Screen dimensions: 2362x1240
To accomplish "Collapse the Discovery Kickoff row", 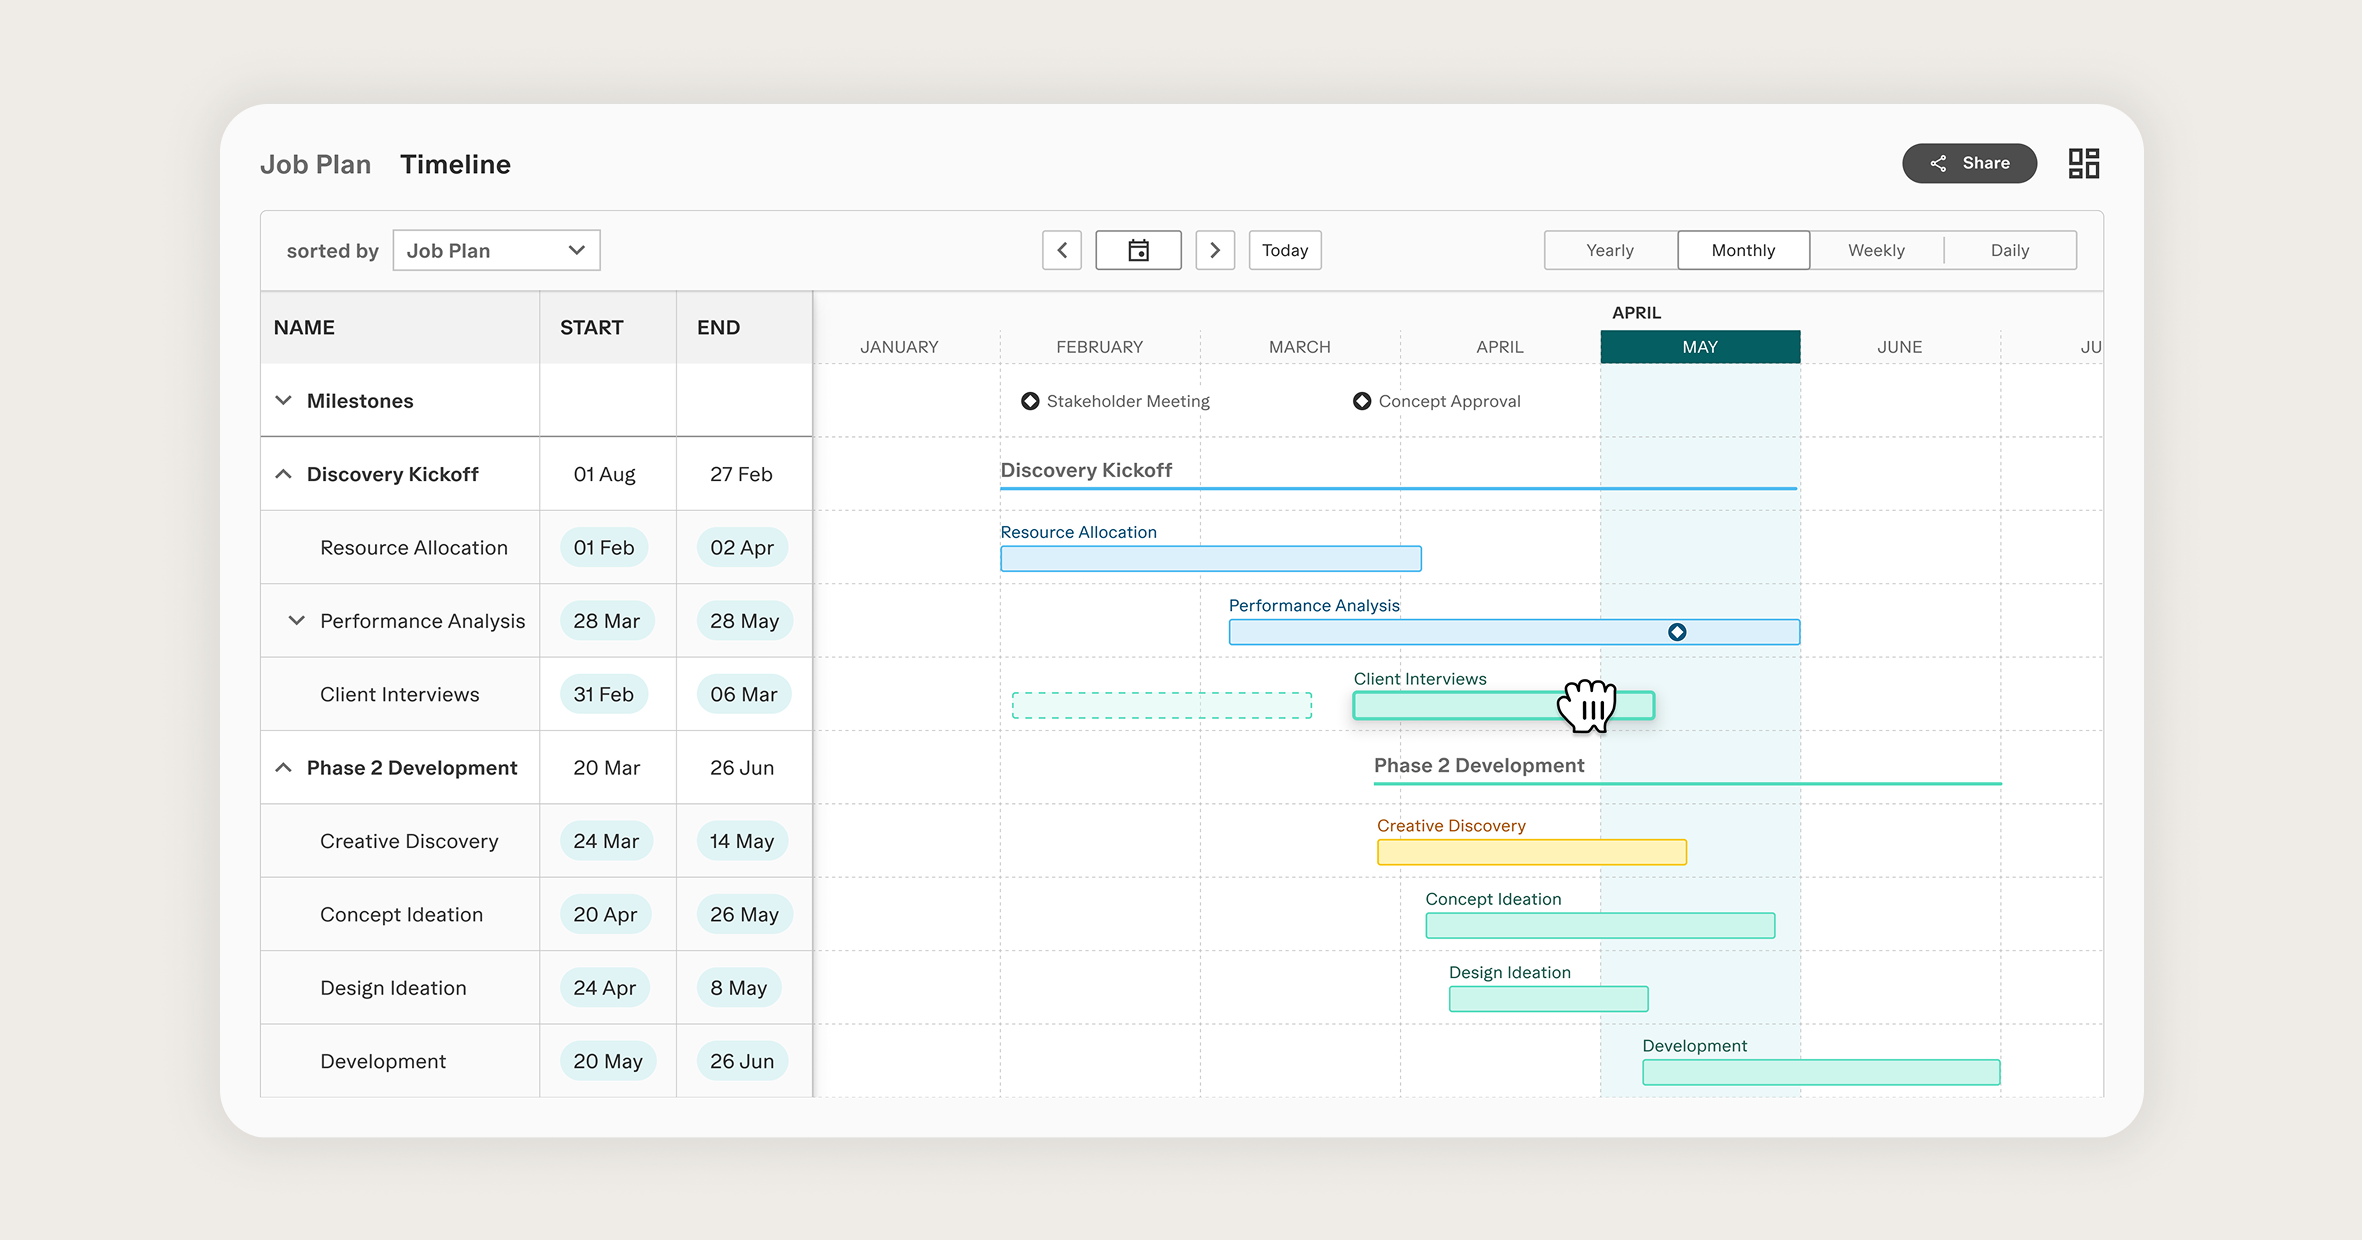I will pos(283,474).
